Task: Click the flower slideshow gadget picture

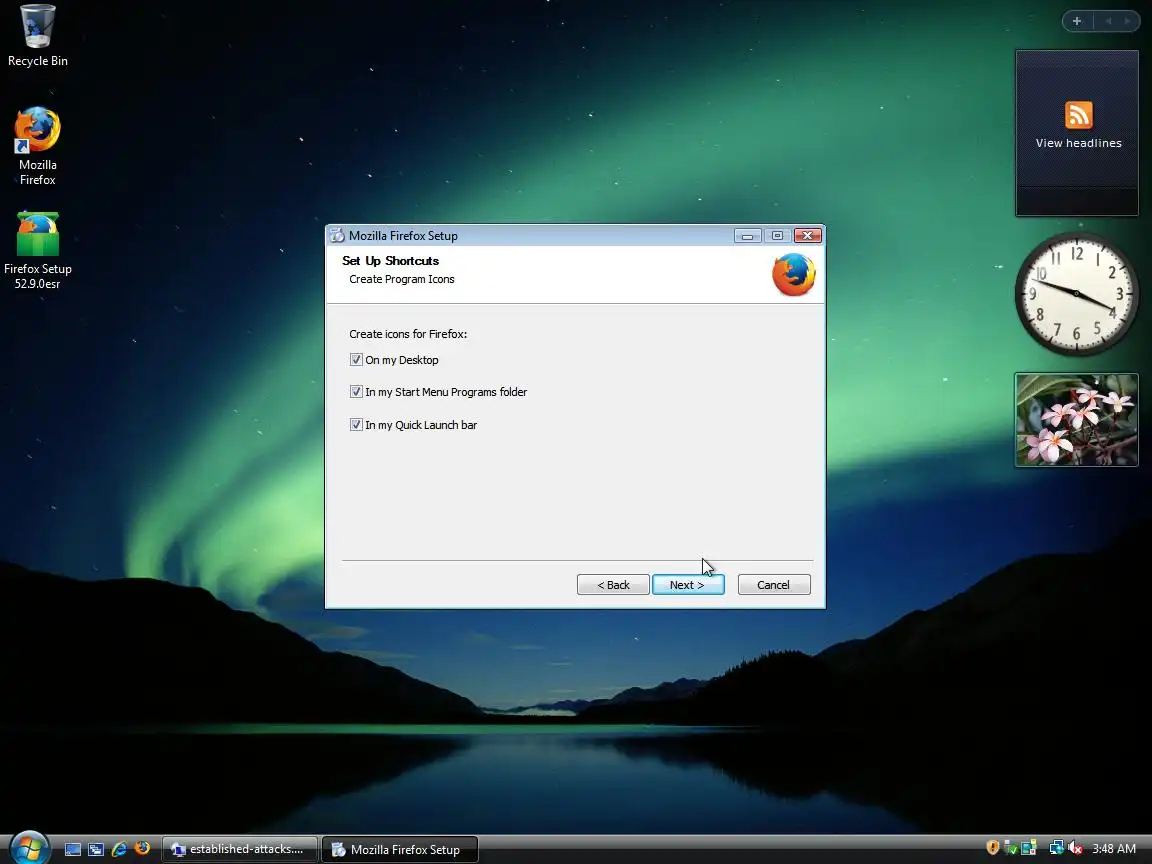Action: point(1076,420)
